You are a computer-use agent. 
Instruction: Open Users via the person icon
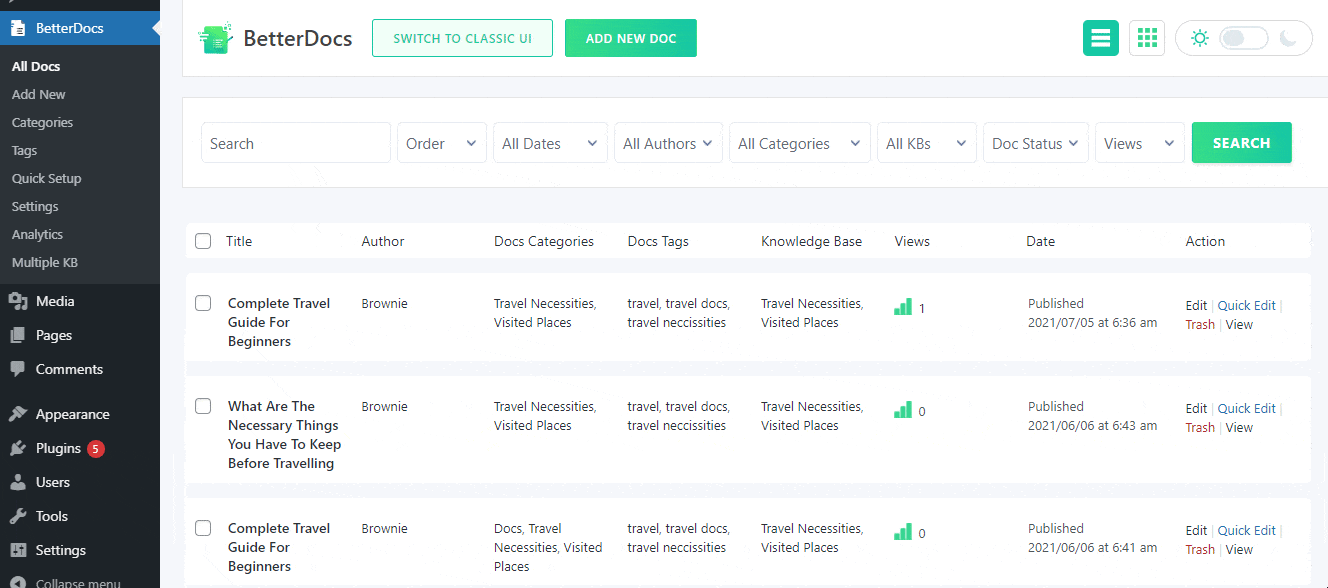[x=18, y=482]
